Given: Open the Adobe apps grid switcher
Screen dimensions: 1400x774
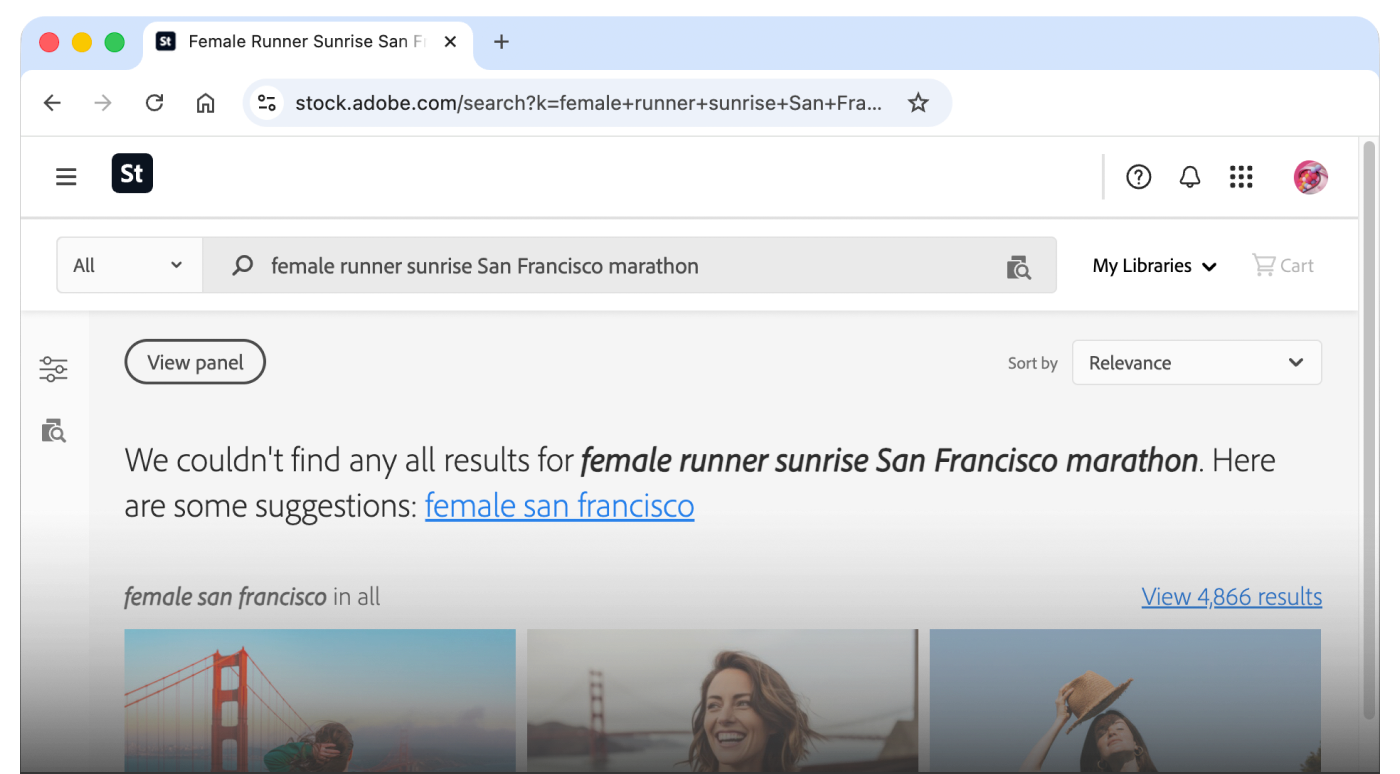Looking at the screenshot, I should point(1241,177).
